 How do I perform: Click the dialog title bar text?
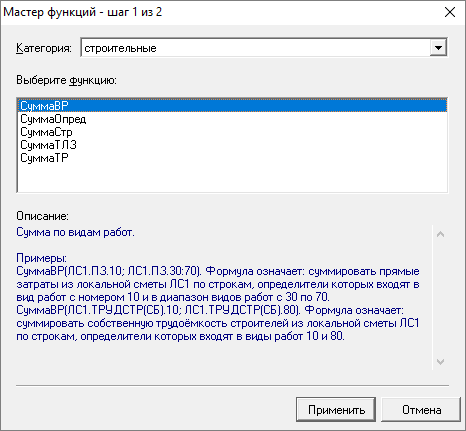[x=83, y=12]
